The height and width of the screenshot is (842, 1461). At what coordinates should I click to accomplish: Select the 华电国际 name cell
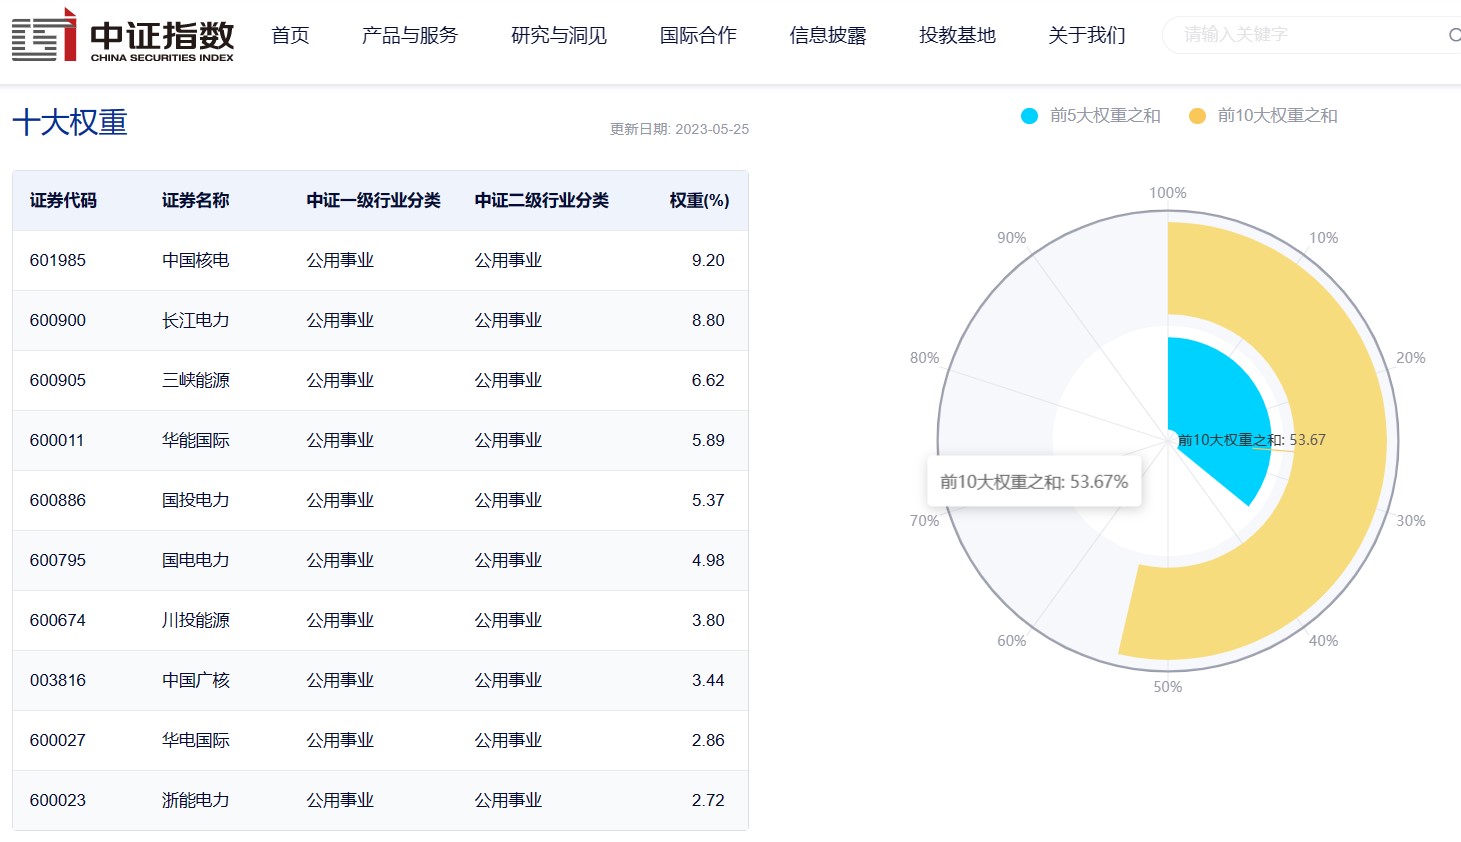click(196, 741)
